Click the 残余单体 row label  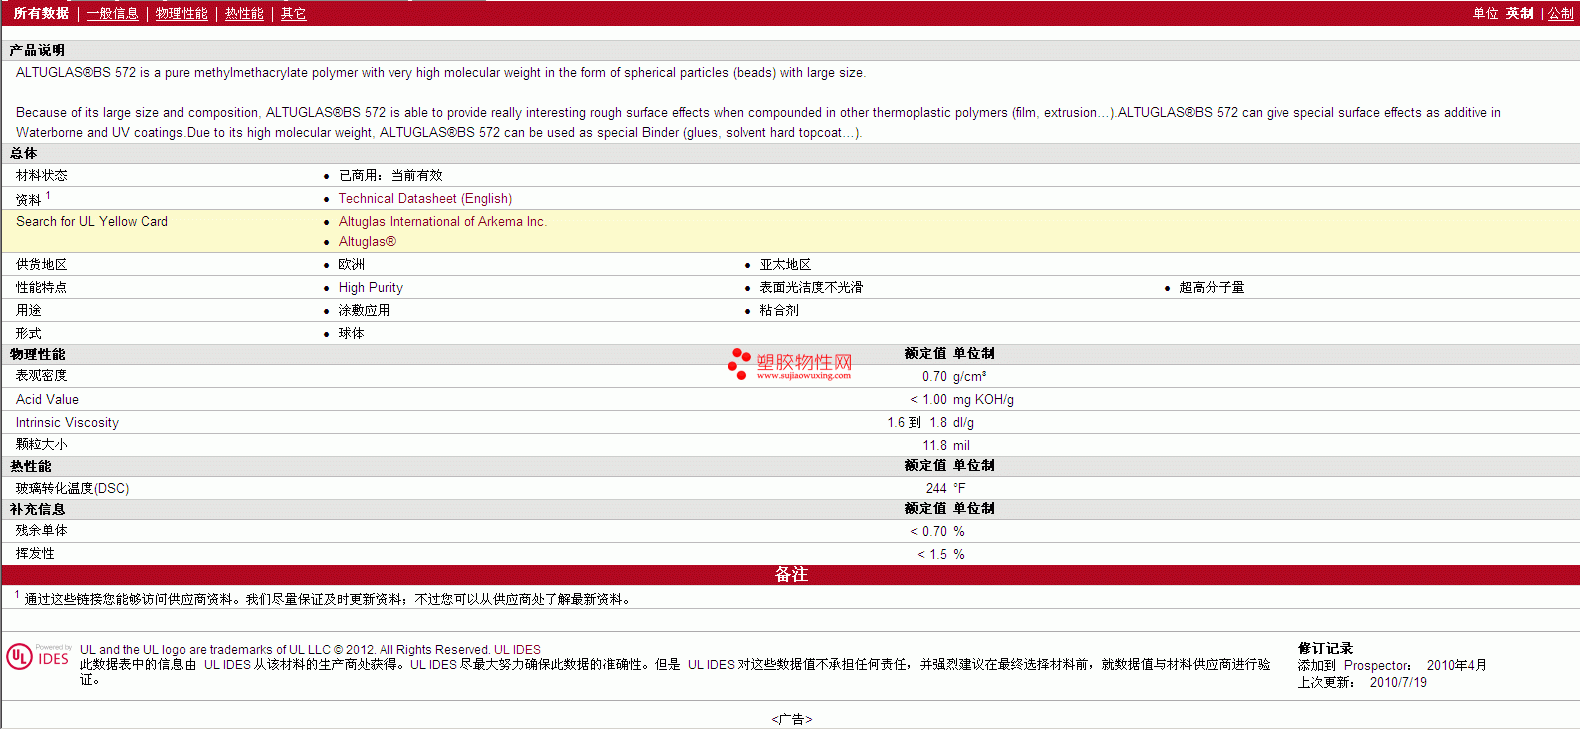42,531
